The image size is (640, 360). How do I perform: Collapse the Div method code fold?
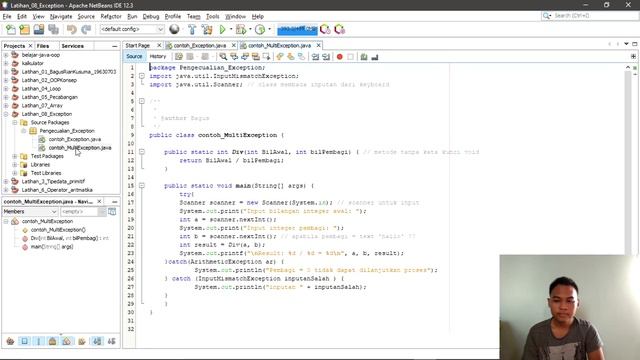point(142,152)
